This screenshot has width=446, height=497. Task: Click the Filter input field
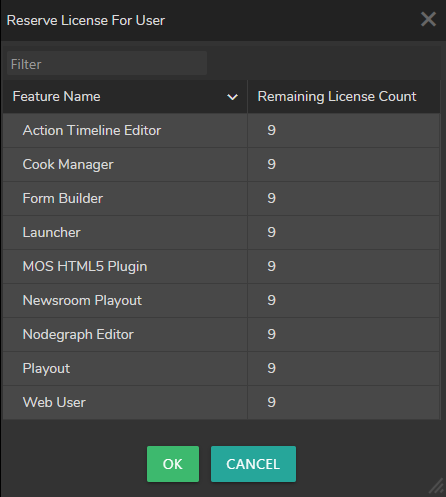pos(107,63)
